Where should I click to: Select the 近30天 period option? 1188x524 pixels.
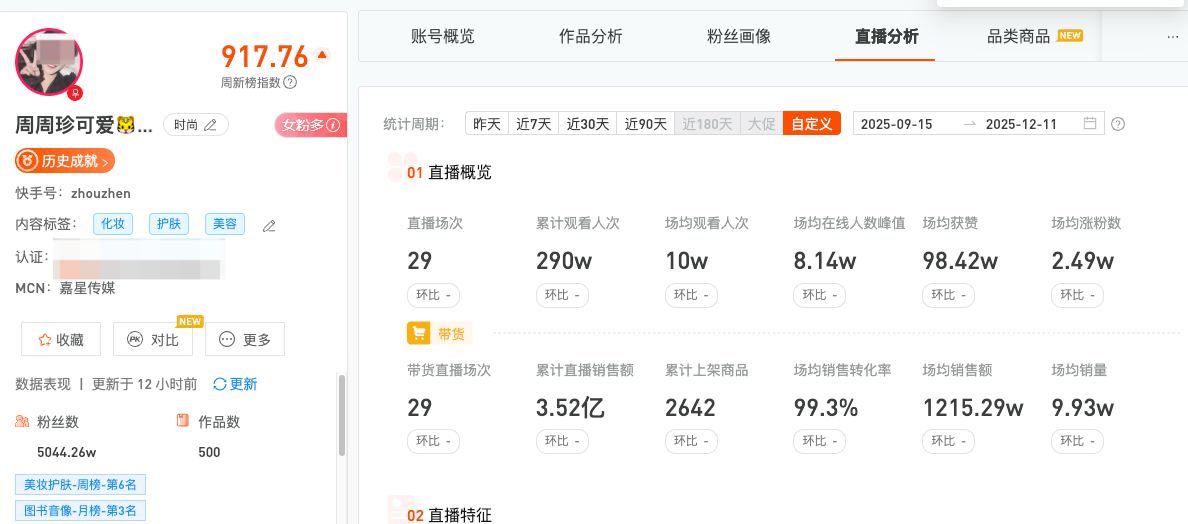(588, 123)
